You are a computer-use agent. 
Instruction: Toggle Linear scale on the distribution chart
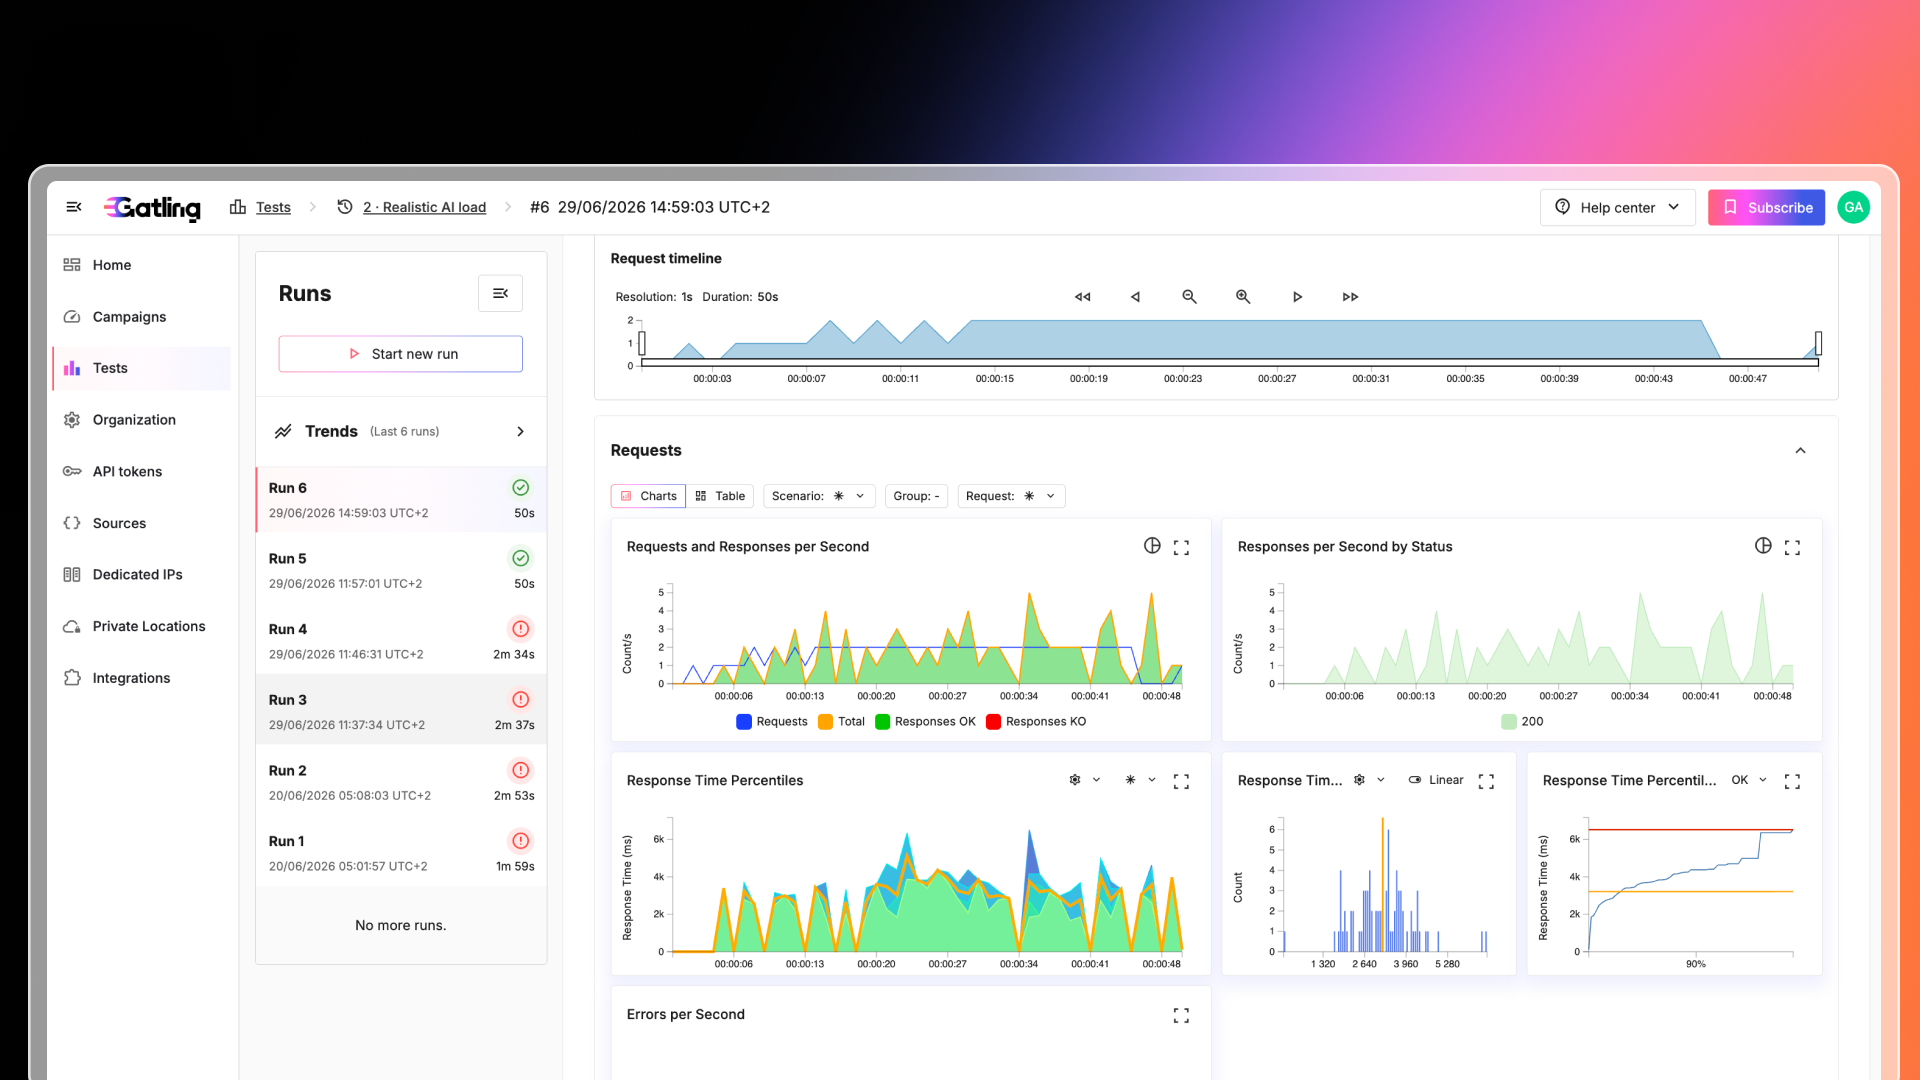[1436, 780]
